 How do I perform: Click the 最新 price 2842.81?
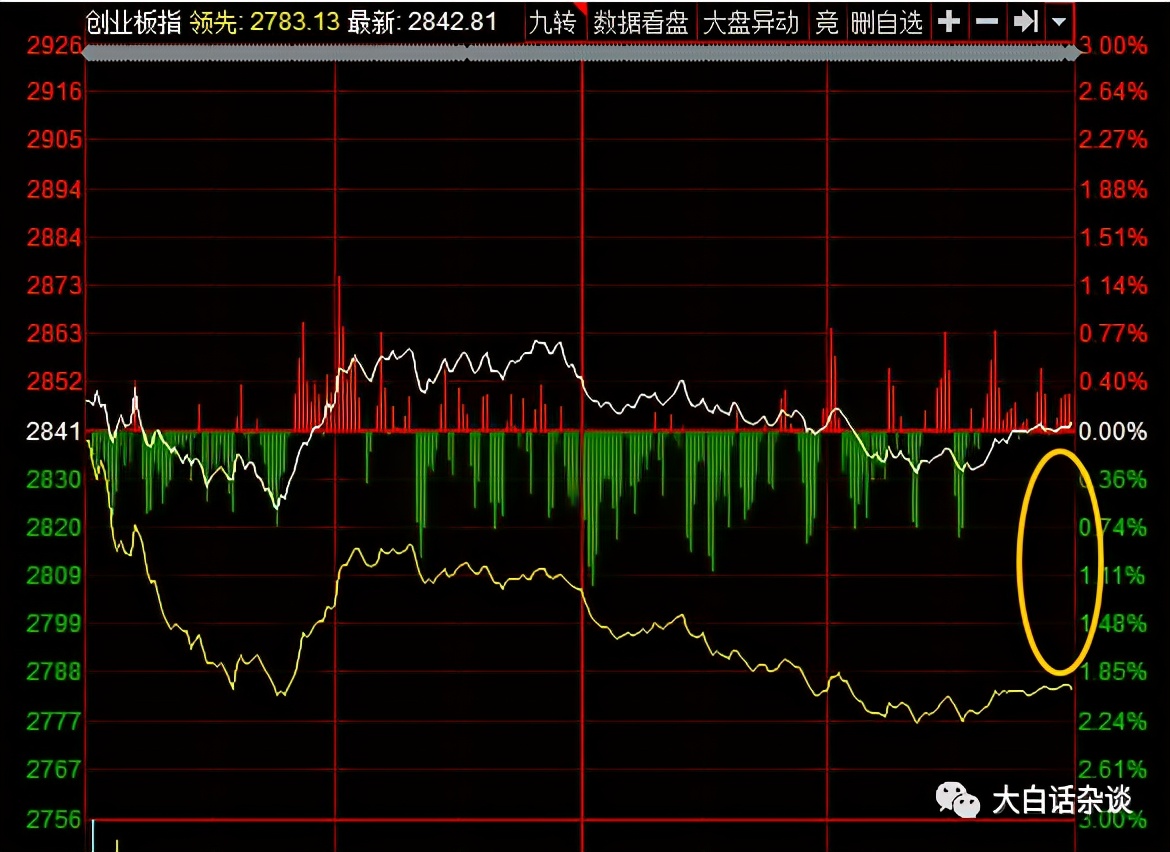(x=452, y=22)
